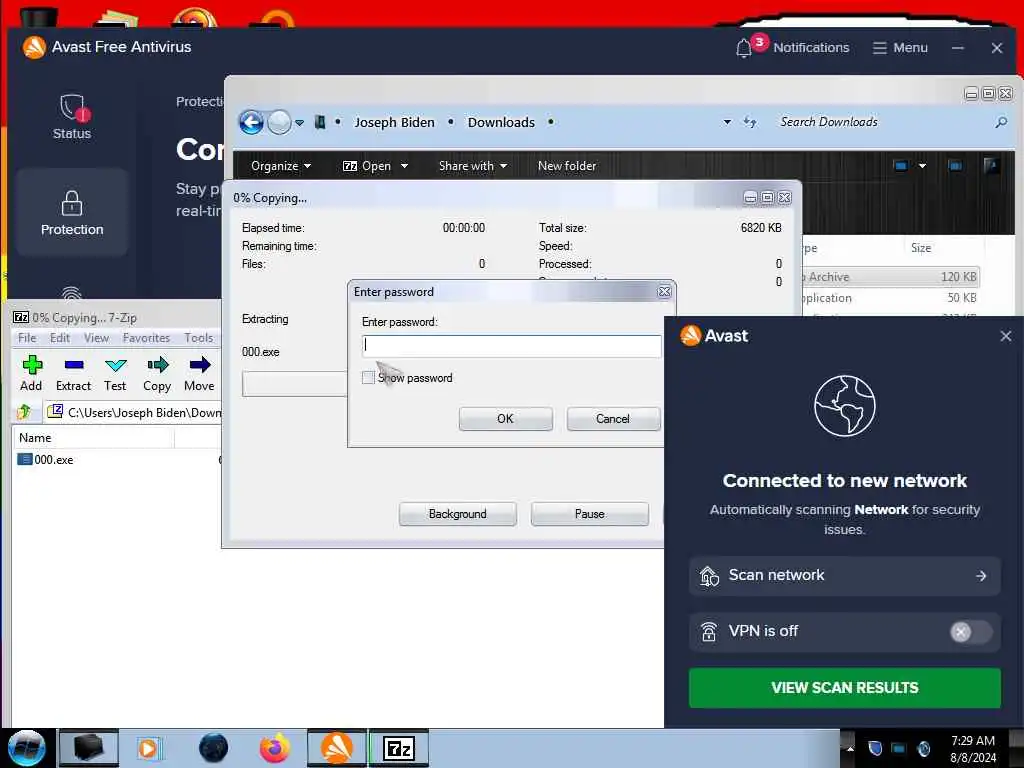Screen dimensions: 1024x768
Task: Expand the Open dropdown arrow
Action: (404, 166)
